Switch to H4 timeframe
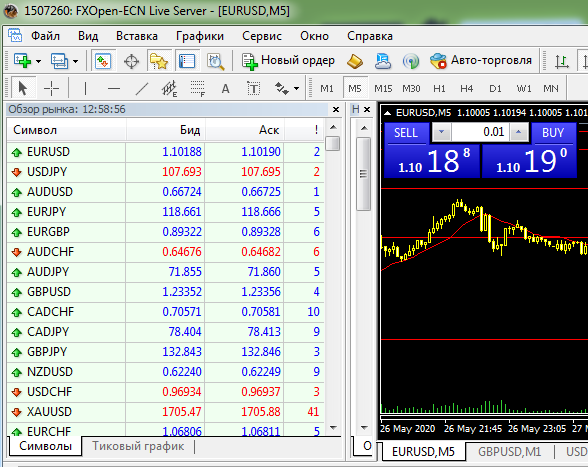 (x=466, y=89)
